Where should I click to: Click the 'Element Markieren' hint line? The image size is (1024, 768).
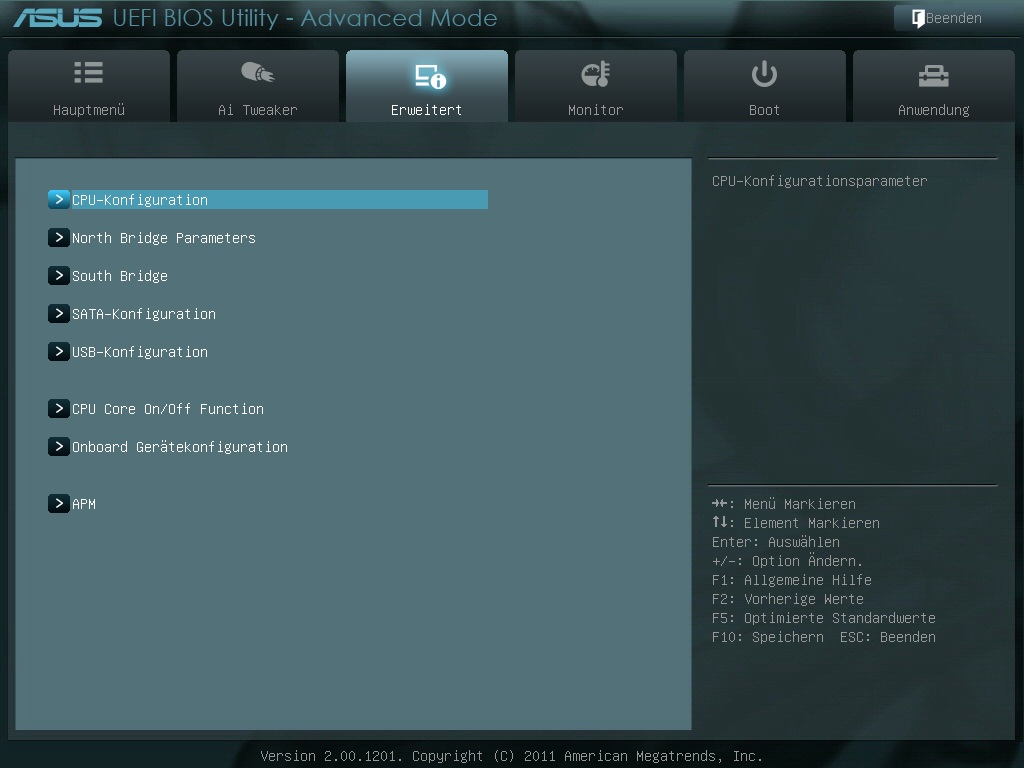(x=795, y=523)
